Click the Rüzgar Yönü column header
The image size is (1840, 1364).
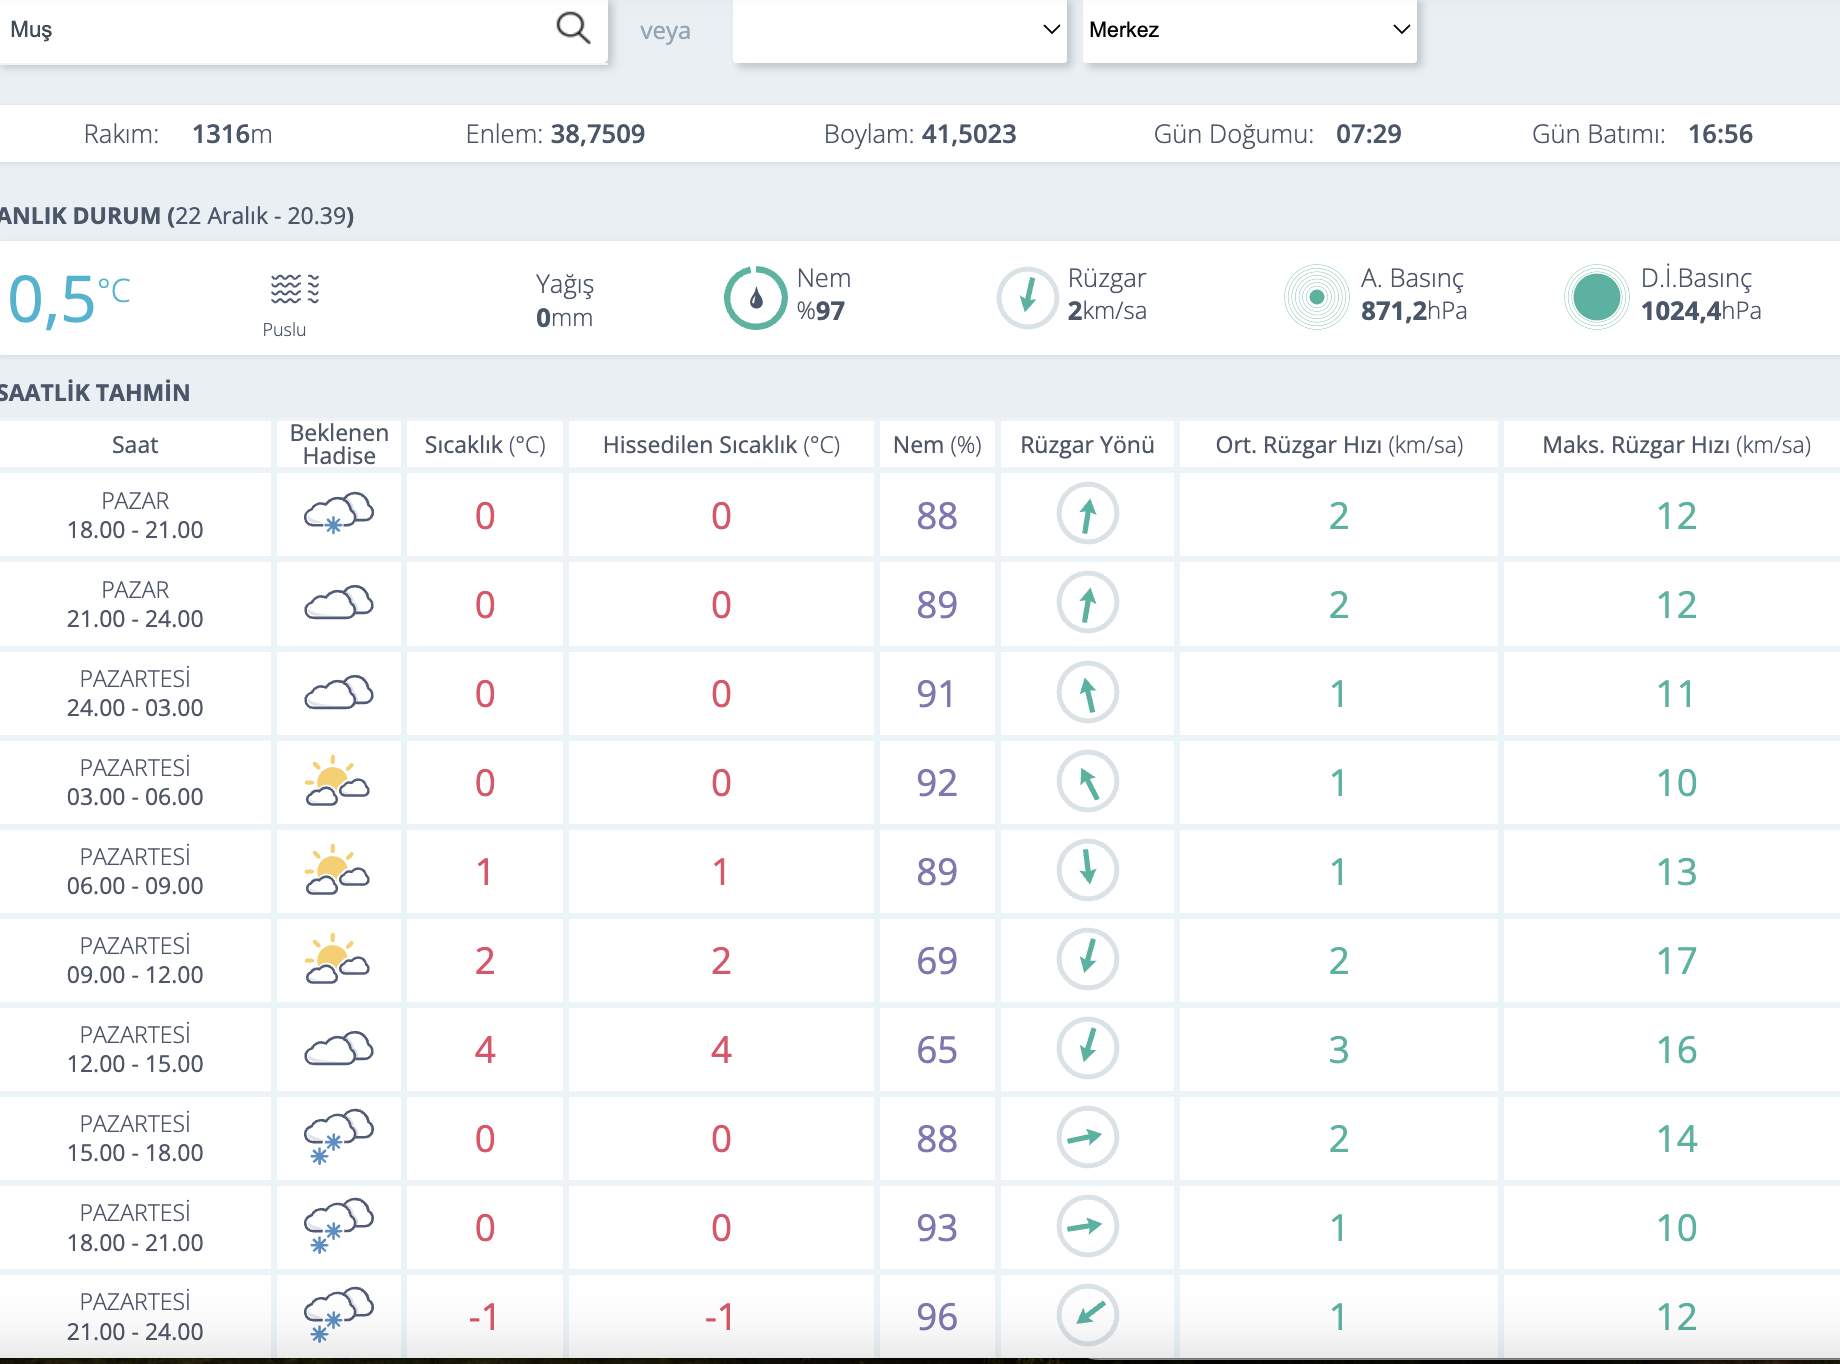(1087, 445)
